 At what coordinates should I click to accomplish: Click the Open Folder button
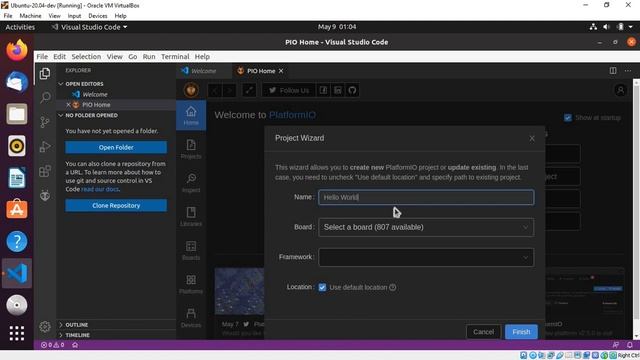pyautogui.click(x=116, y=147)
